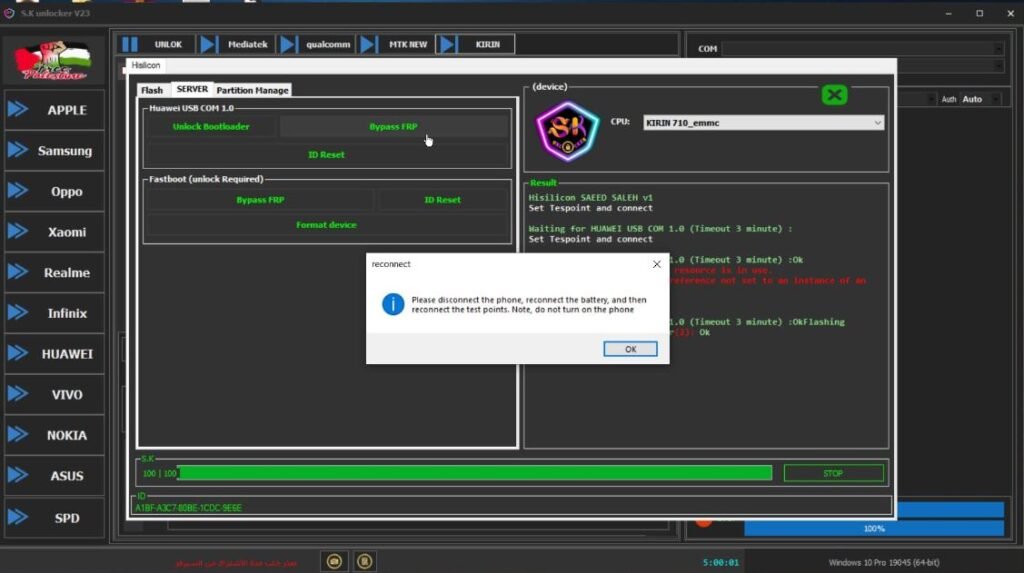
Task: Open the Xaomi brand section
Action: click(x=54, y=232)
